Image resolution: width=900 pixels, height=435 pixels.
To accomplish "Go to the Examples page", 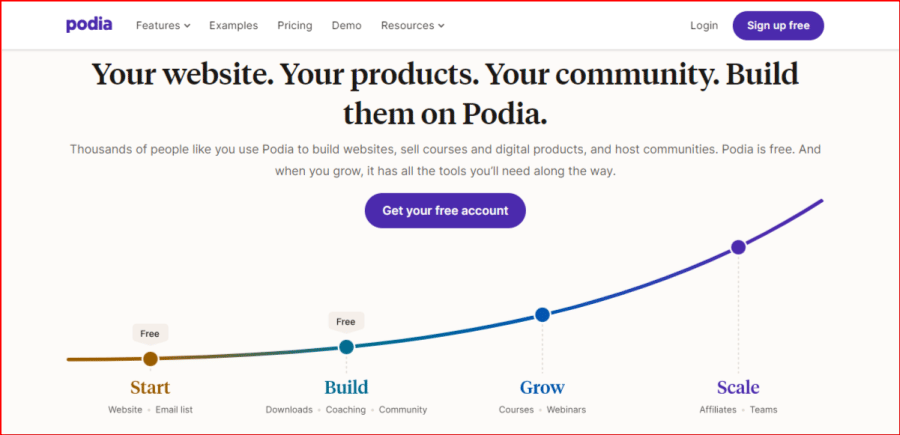I will click(234, 25).
